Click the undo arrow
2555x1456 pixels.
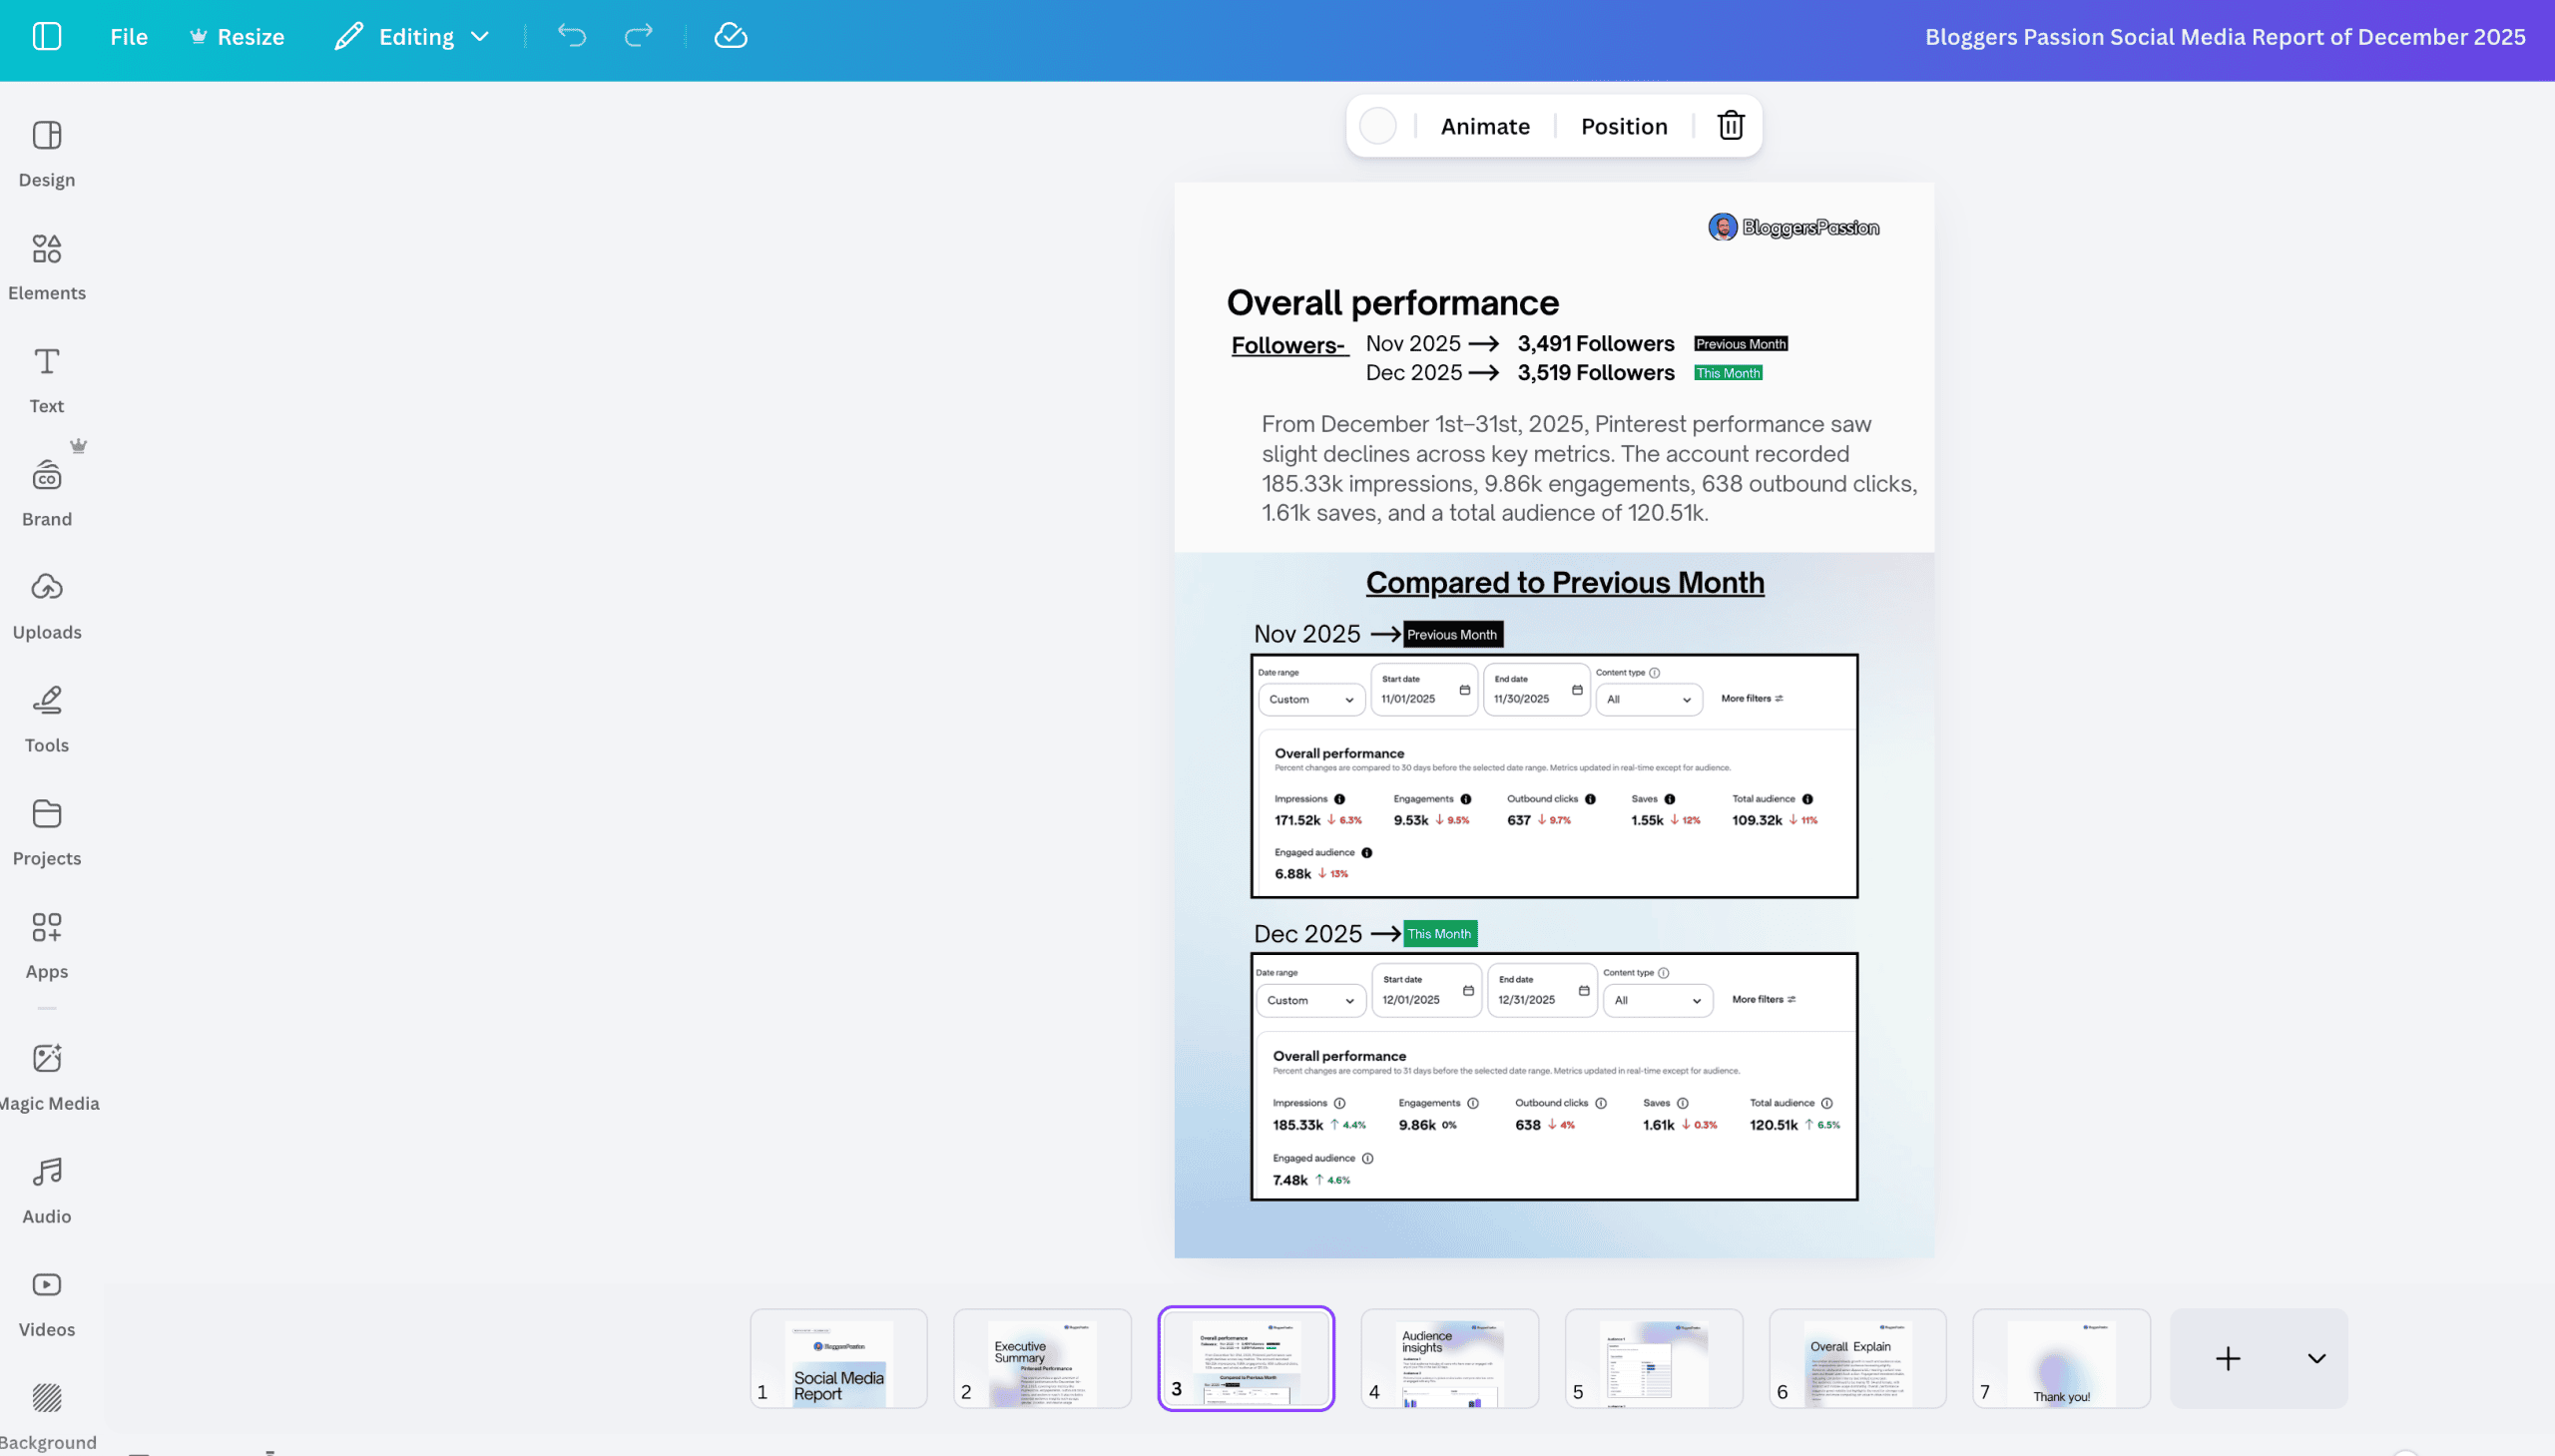point(572,37)
